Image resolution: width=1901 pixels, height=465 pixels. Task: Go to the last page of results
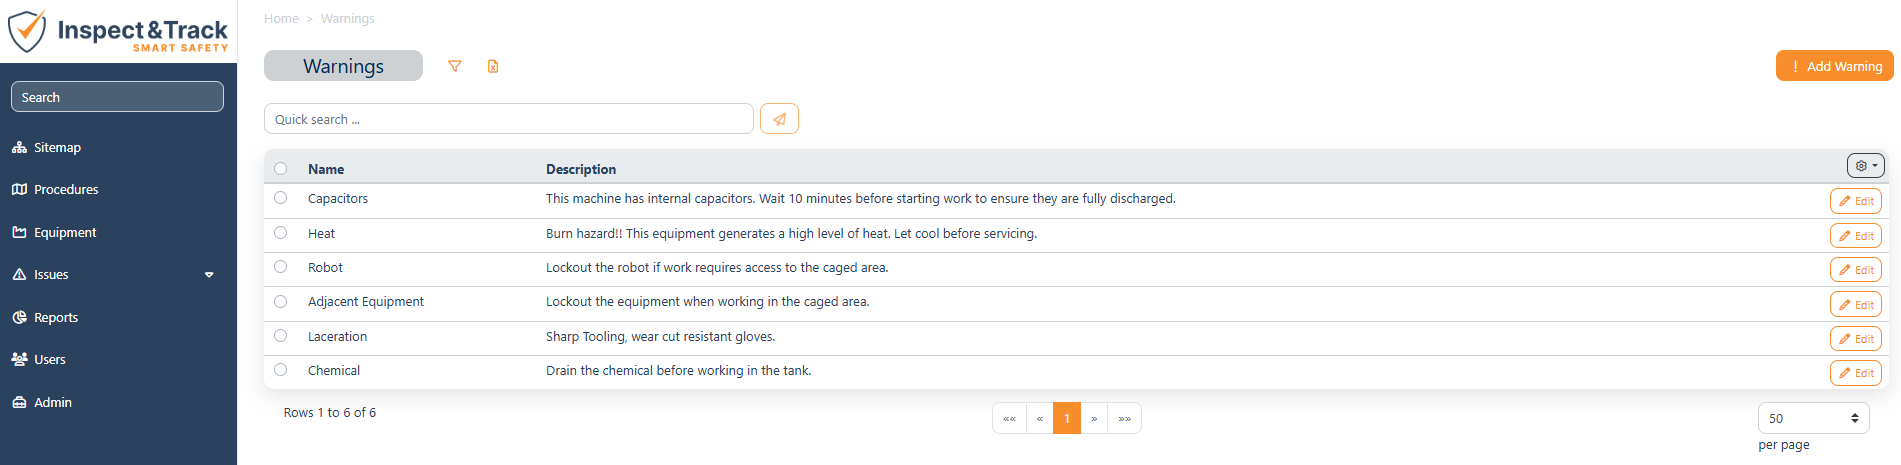coord(1125,418)
